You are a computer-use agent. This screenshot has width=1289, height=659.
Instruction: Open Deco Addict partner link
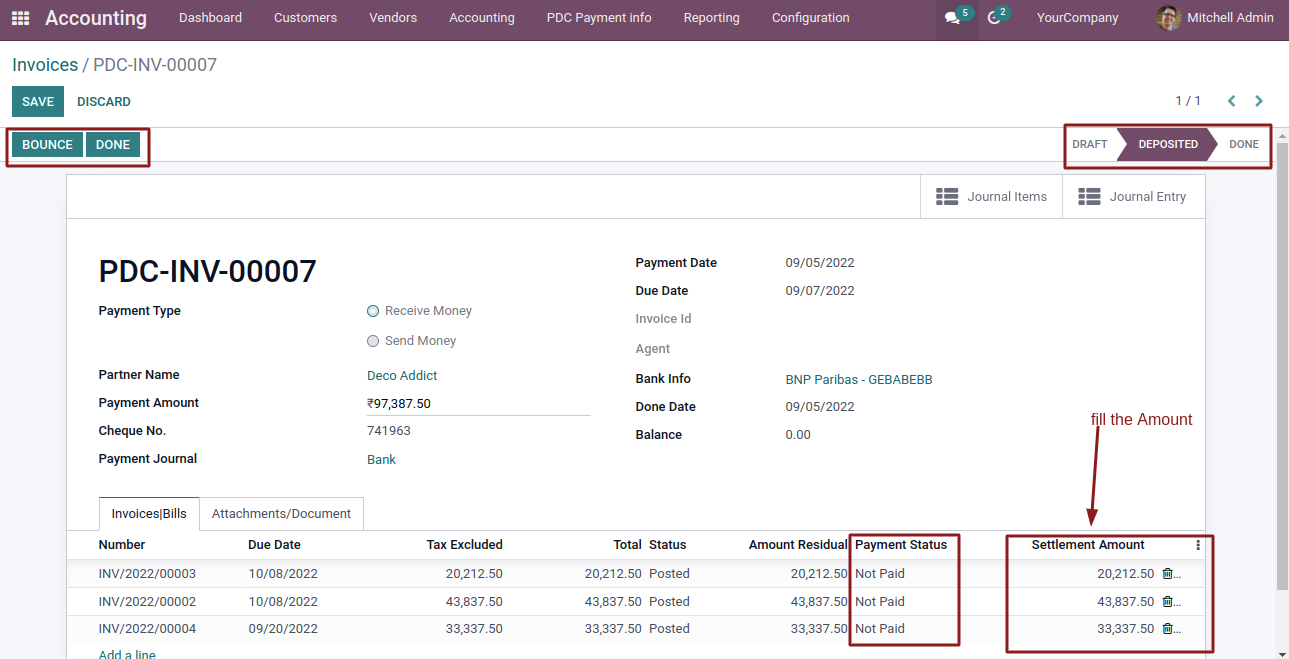coord(402,376)
